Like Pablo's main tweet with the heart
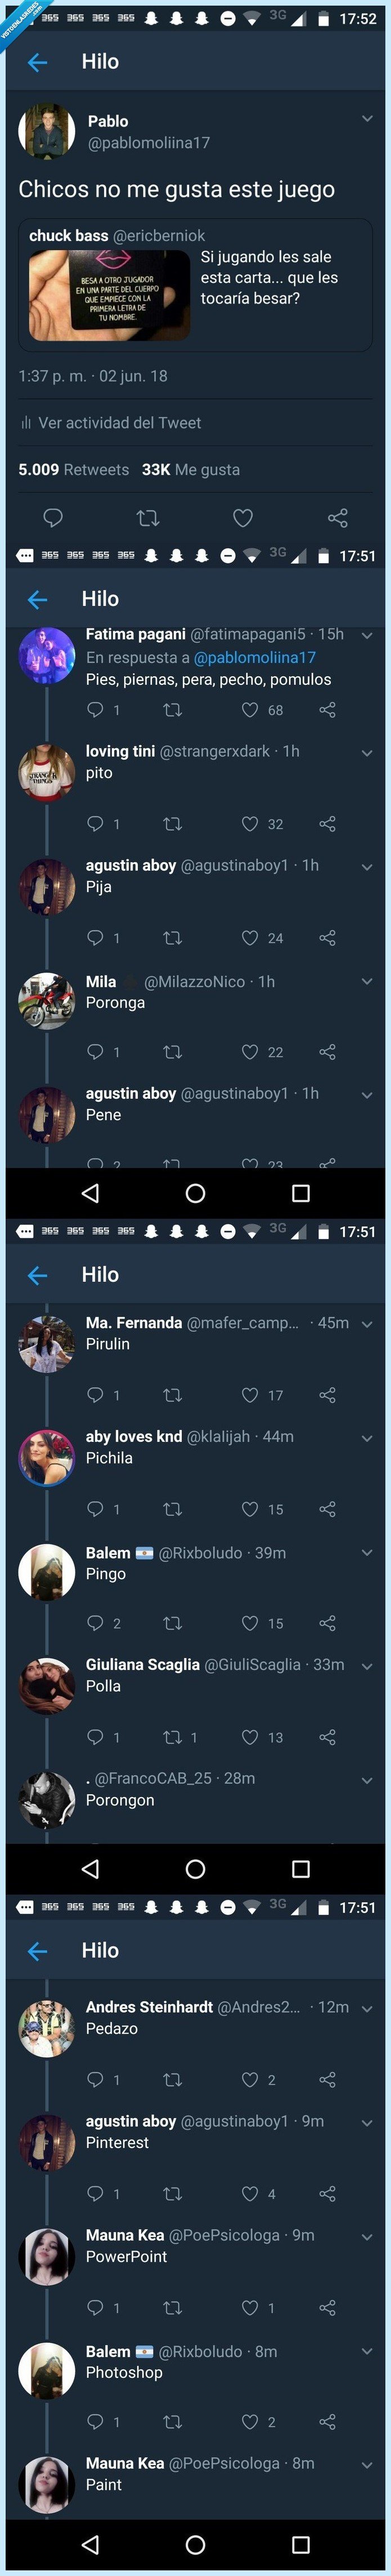Image resolution: width=391 pixels, height=2576 pixels. click(x=242, y=518)
